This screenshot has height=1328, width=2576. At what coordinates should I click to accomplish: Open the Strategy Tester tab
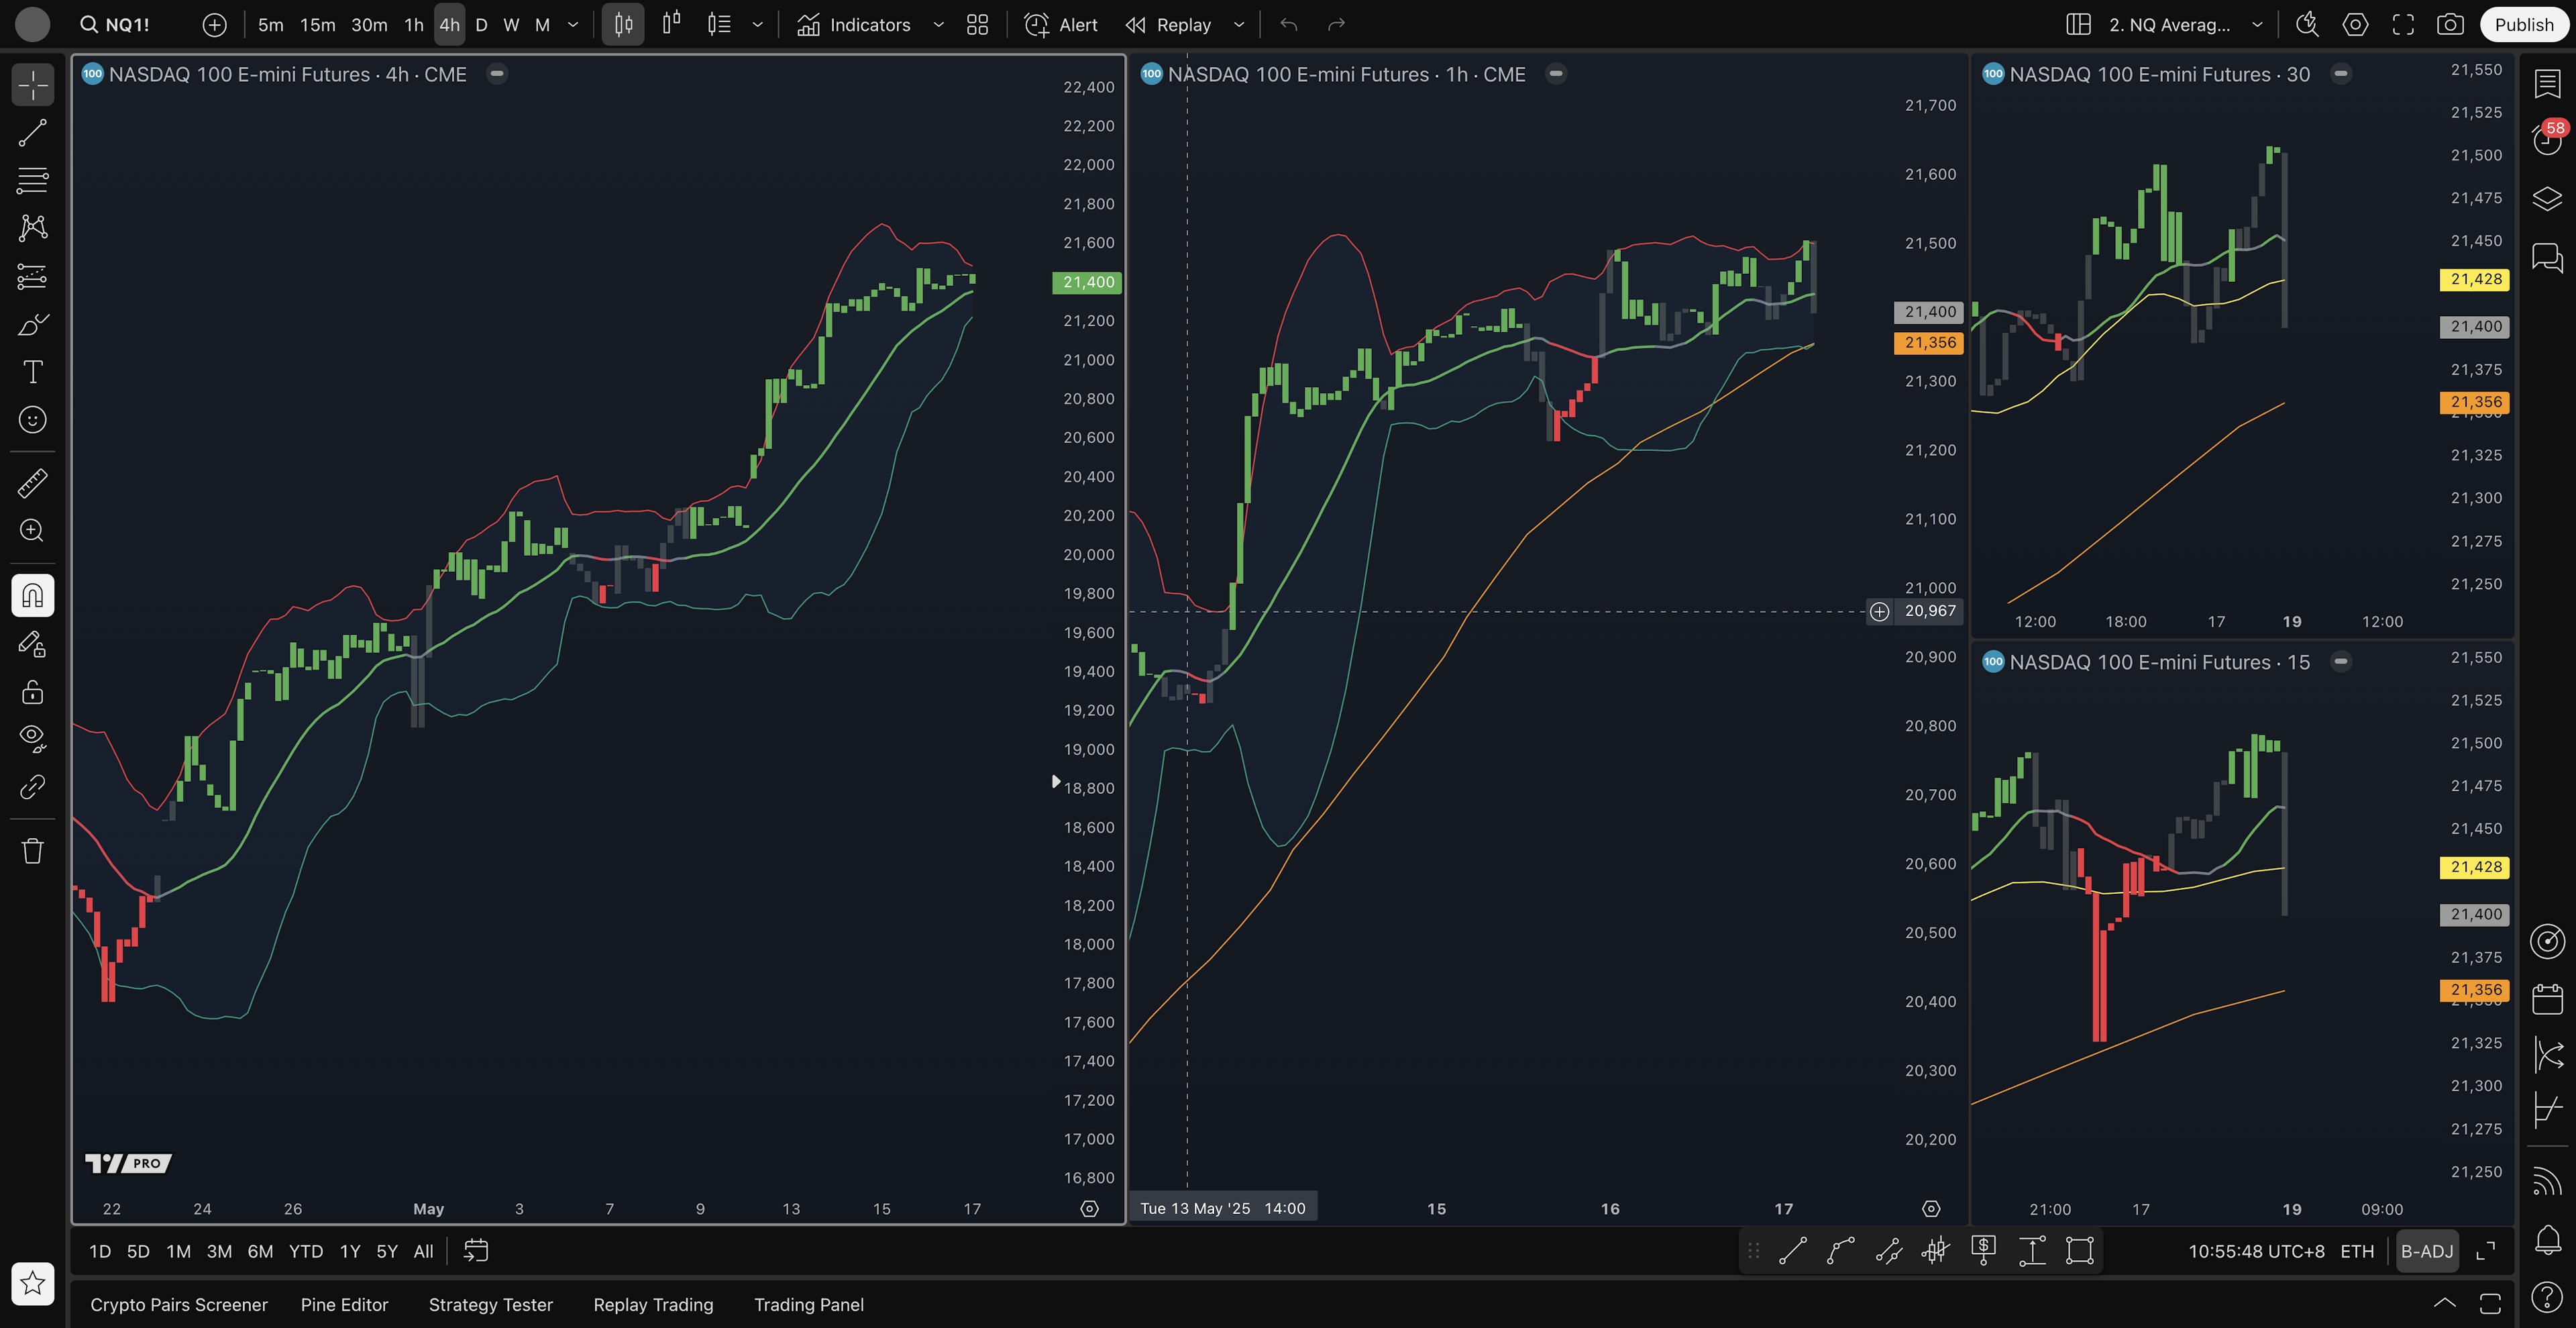[x=490, y=1304]
